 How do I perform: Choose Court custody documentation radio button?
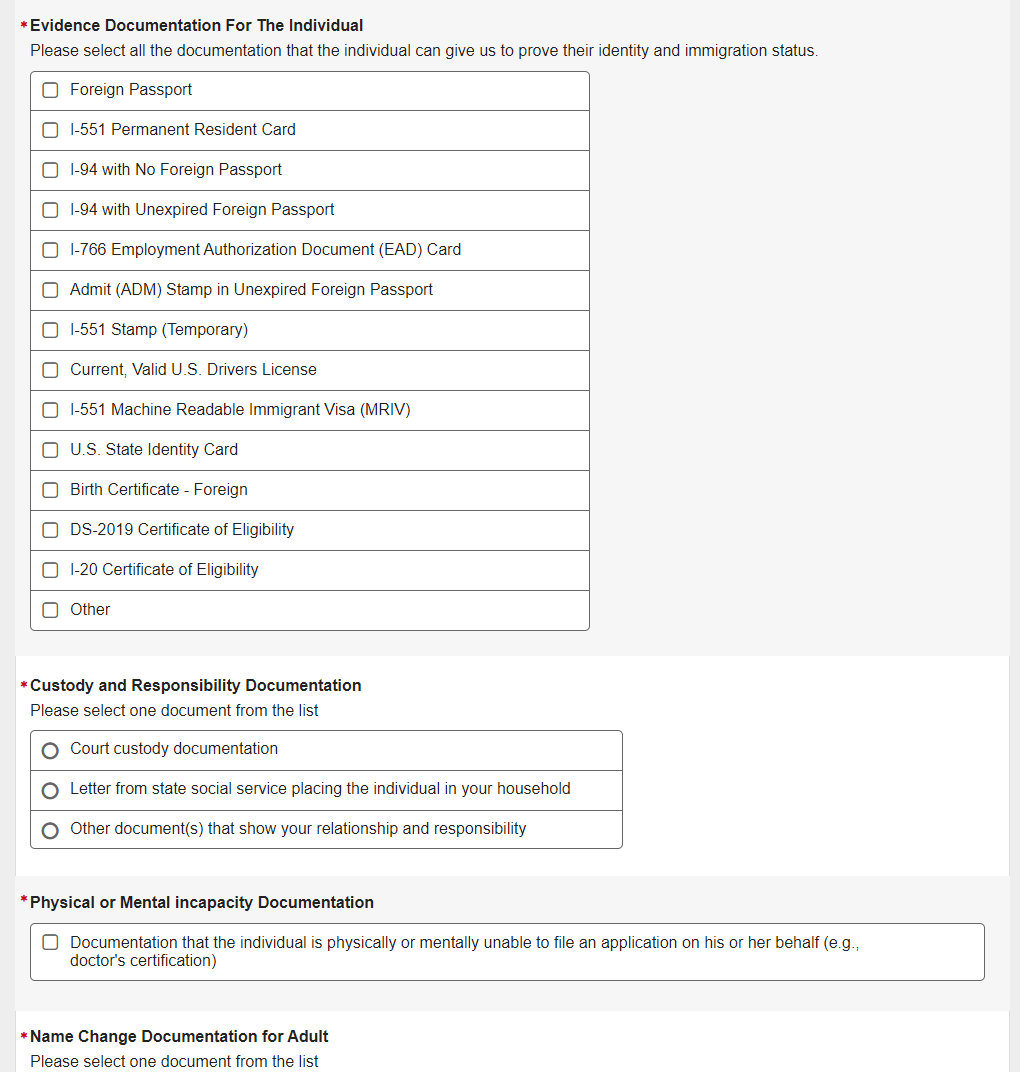50,750
